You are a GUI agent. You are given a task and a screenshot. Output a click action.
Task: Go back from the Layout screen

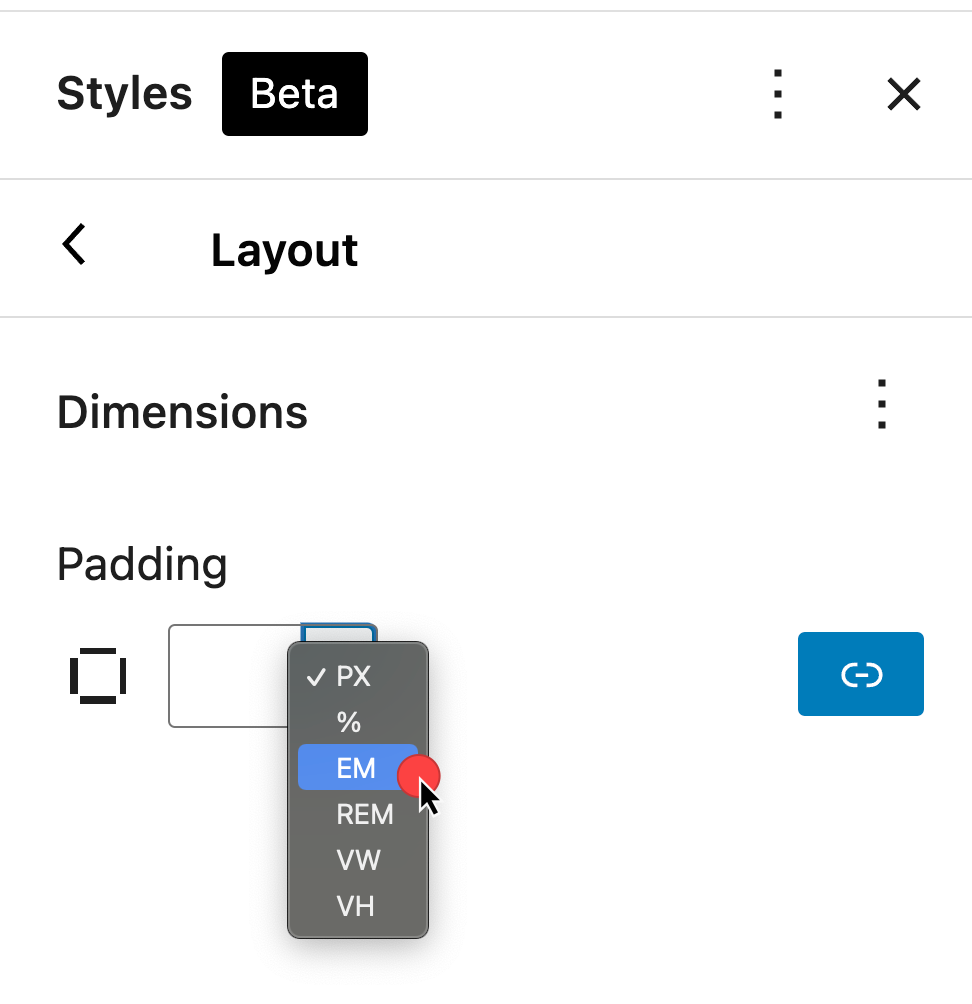[75, 246]
